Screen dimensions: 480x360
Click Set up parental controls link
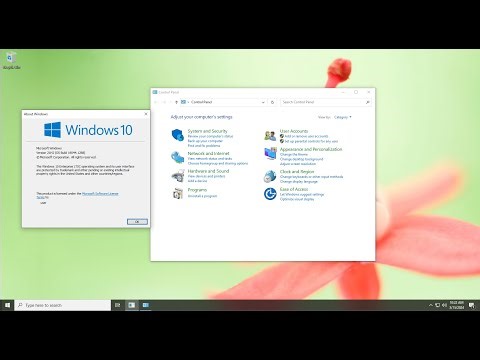pyautogui.click(x=311, y=141)
